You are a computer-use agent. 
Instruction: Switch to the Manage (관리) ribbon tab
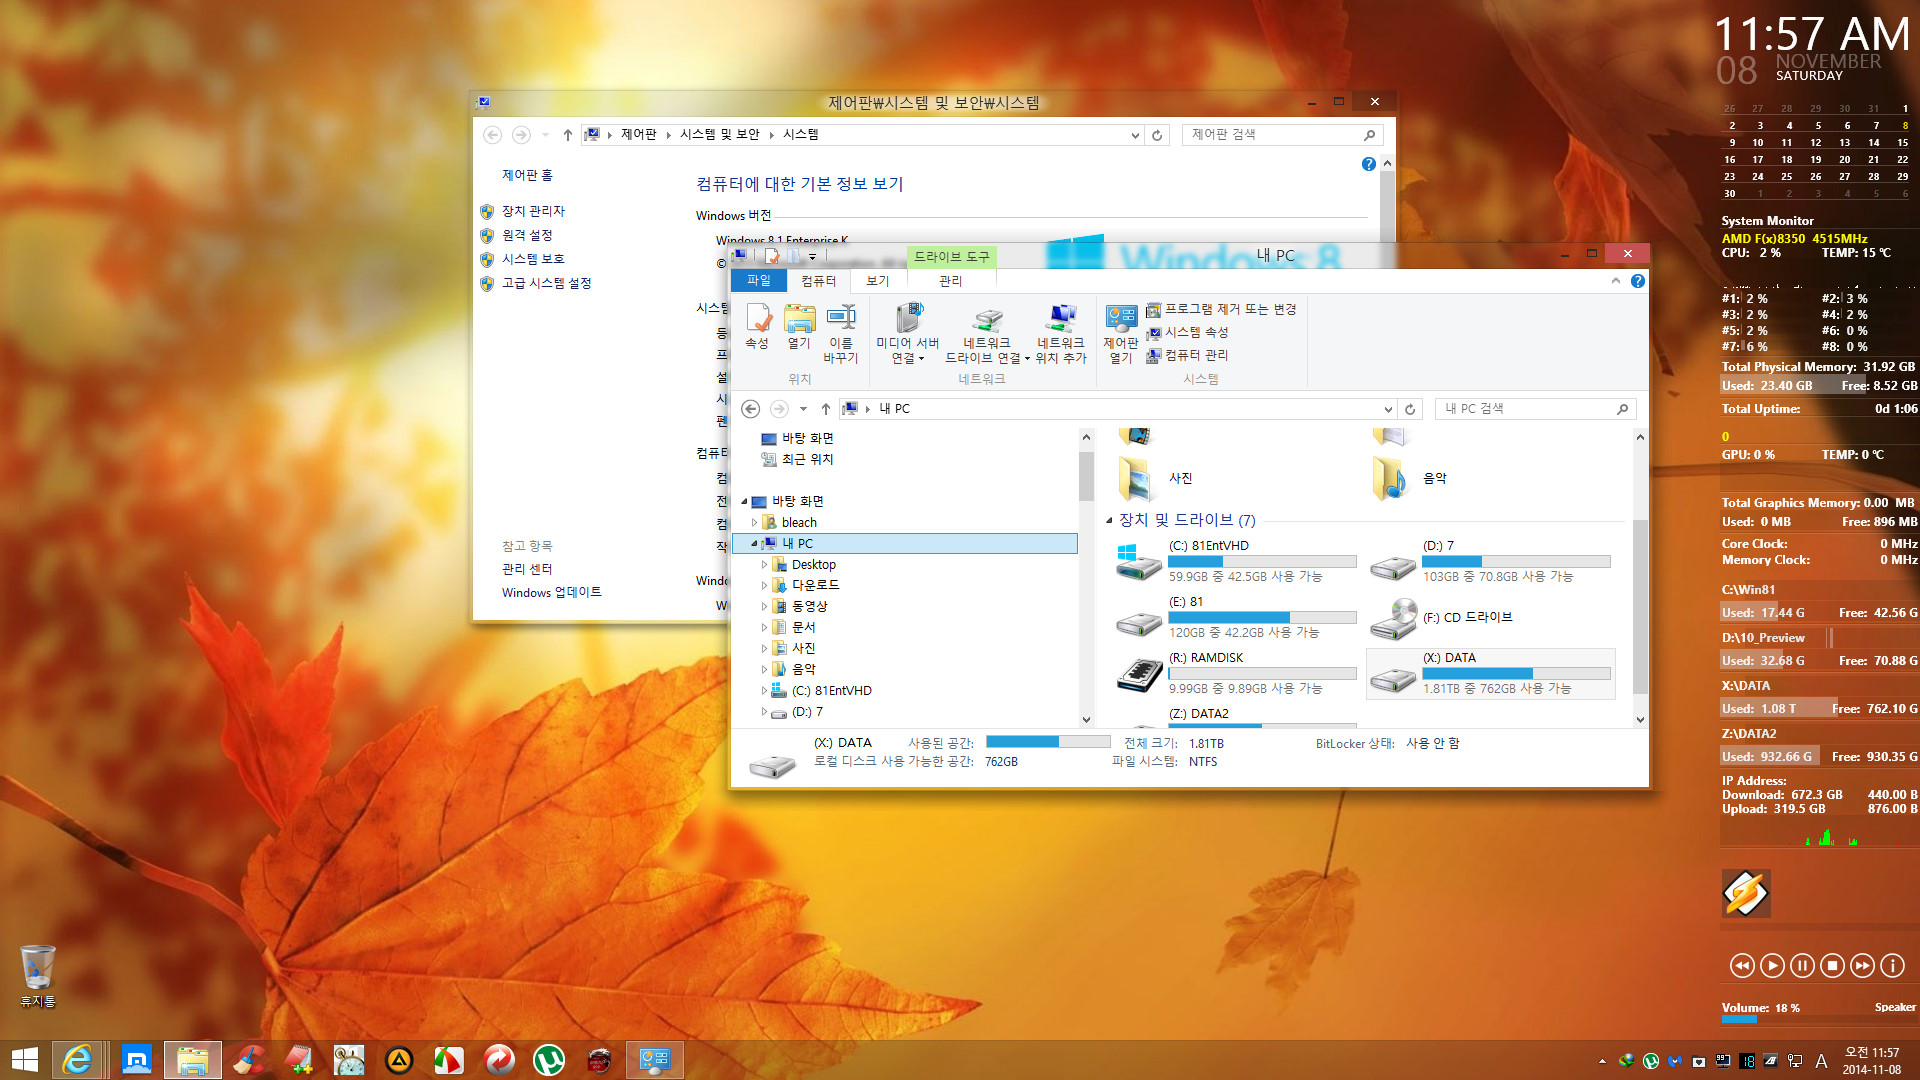950,281
